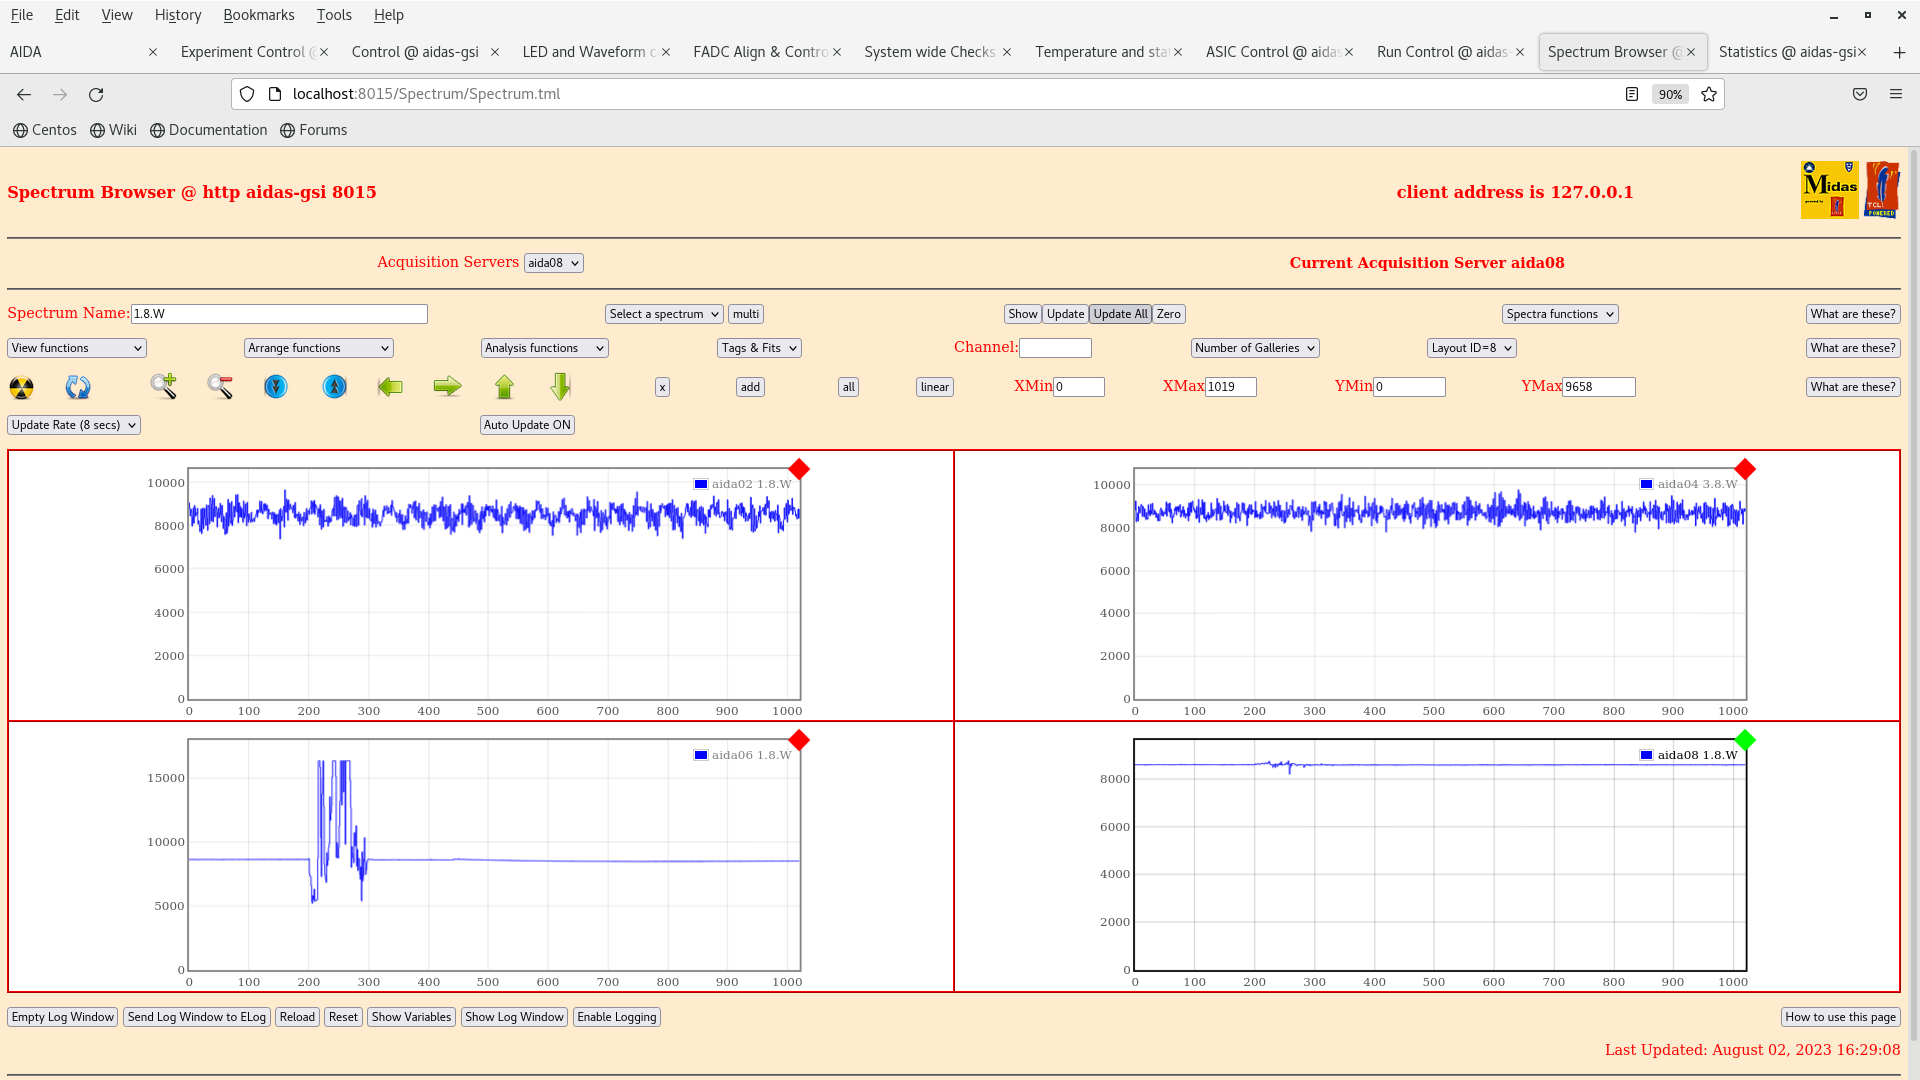Expand the Layout ID=8 dropdown
The width and height of the screenshot is (1920, 1080).
point(1471,348)
